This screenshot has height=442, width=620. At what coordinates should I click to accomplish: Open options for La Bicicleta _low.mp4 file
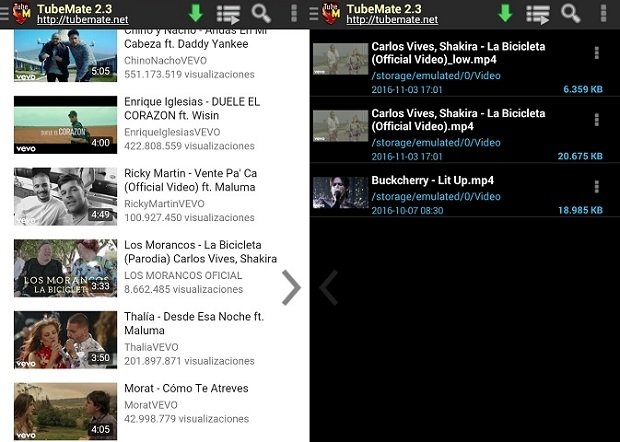(597, 53)
